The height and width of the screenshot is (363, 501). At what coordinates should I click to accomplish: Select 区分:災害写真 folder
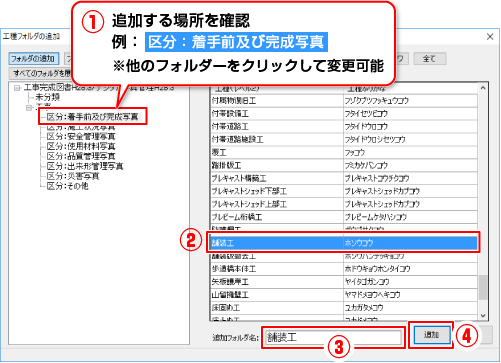(73, 176)
